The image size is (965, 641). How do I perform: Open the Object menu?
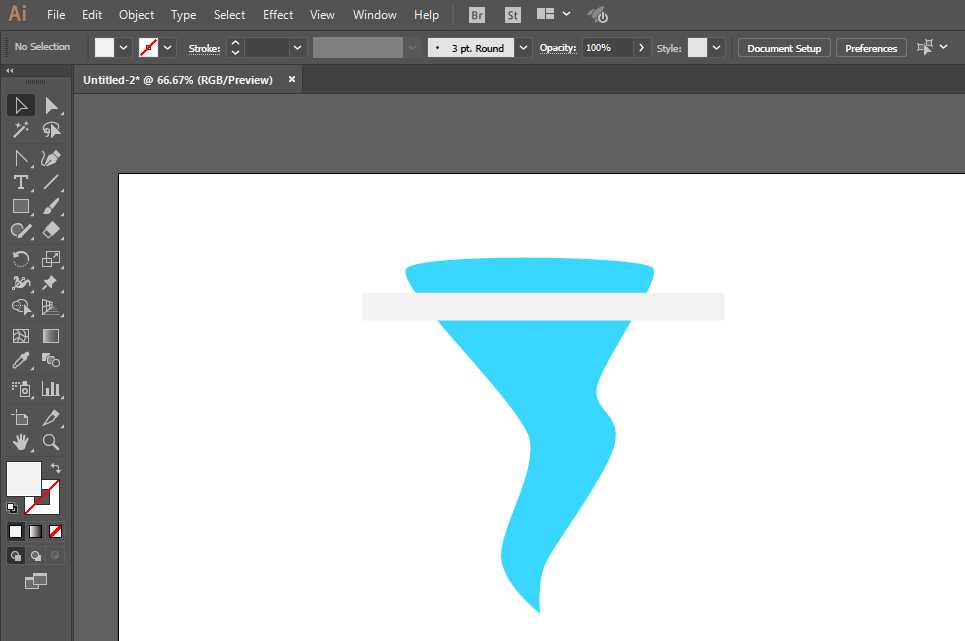(137, 15)
